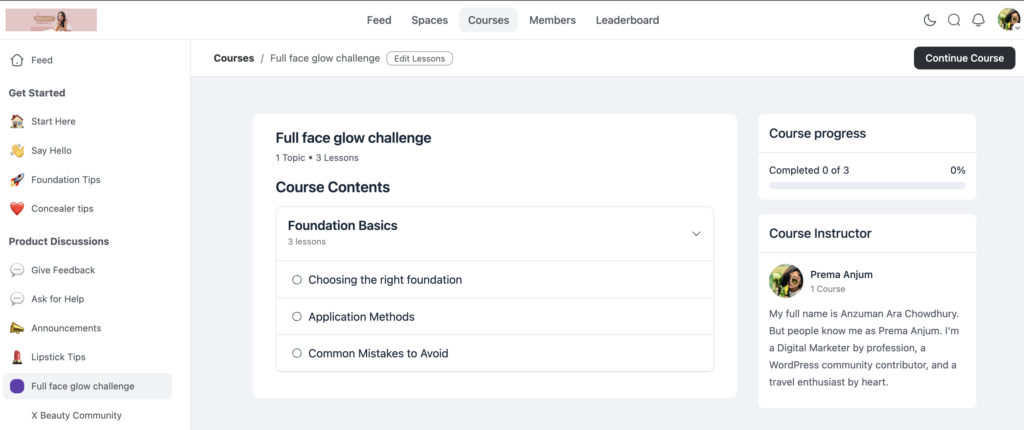
Task: Click the home icon beside Feed
Action: [x=17, y=60]
